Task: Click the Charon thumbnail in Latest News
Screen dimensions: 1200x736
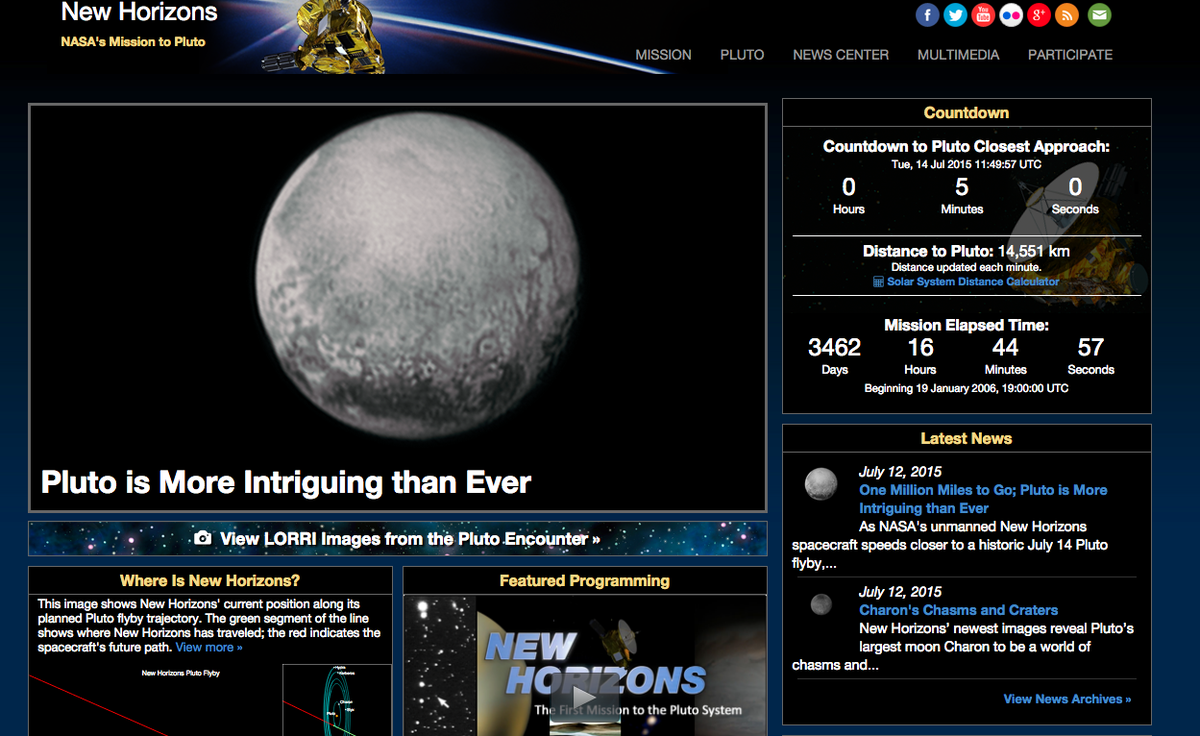Action: pyautogui.click(x=821, y=604)
